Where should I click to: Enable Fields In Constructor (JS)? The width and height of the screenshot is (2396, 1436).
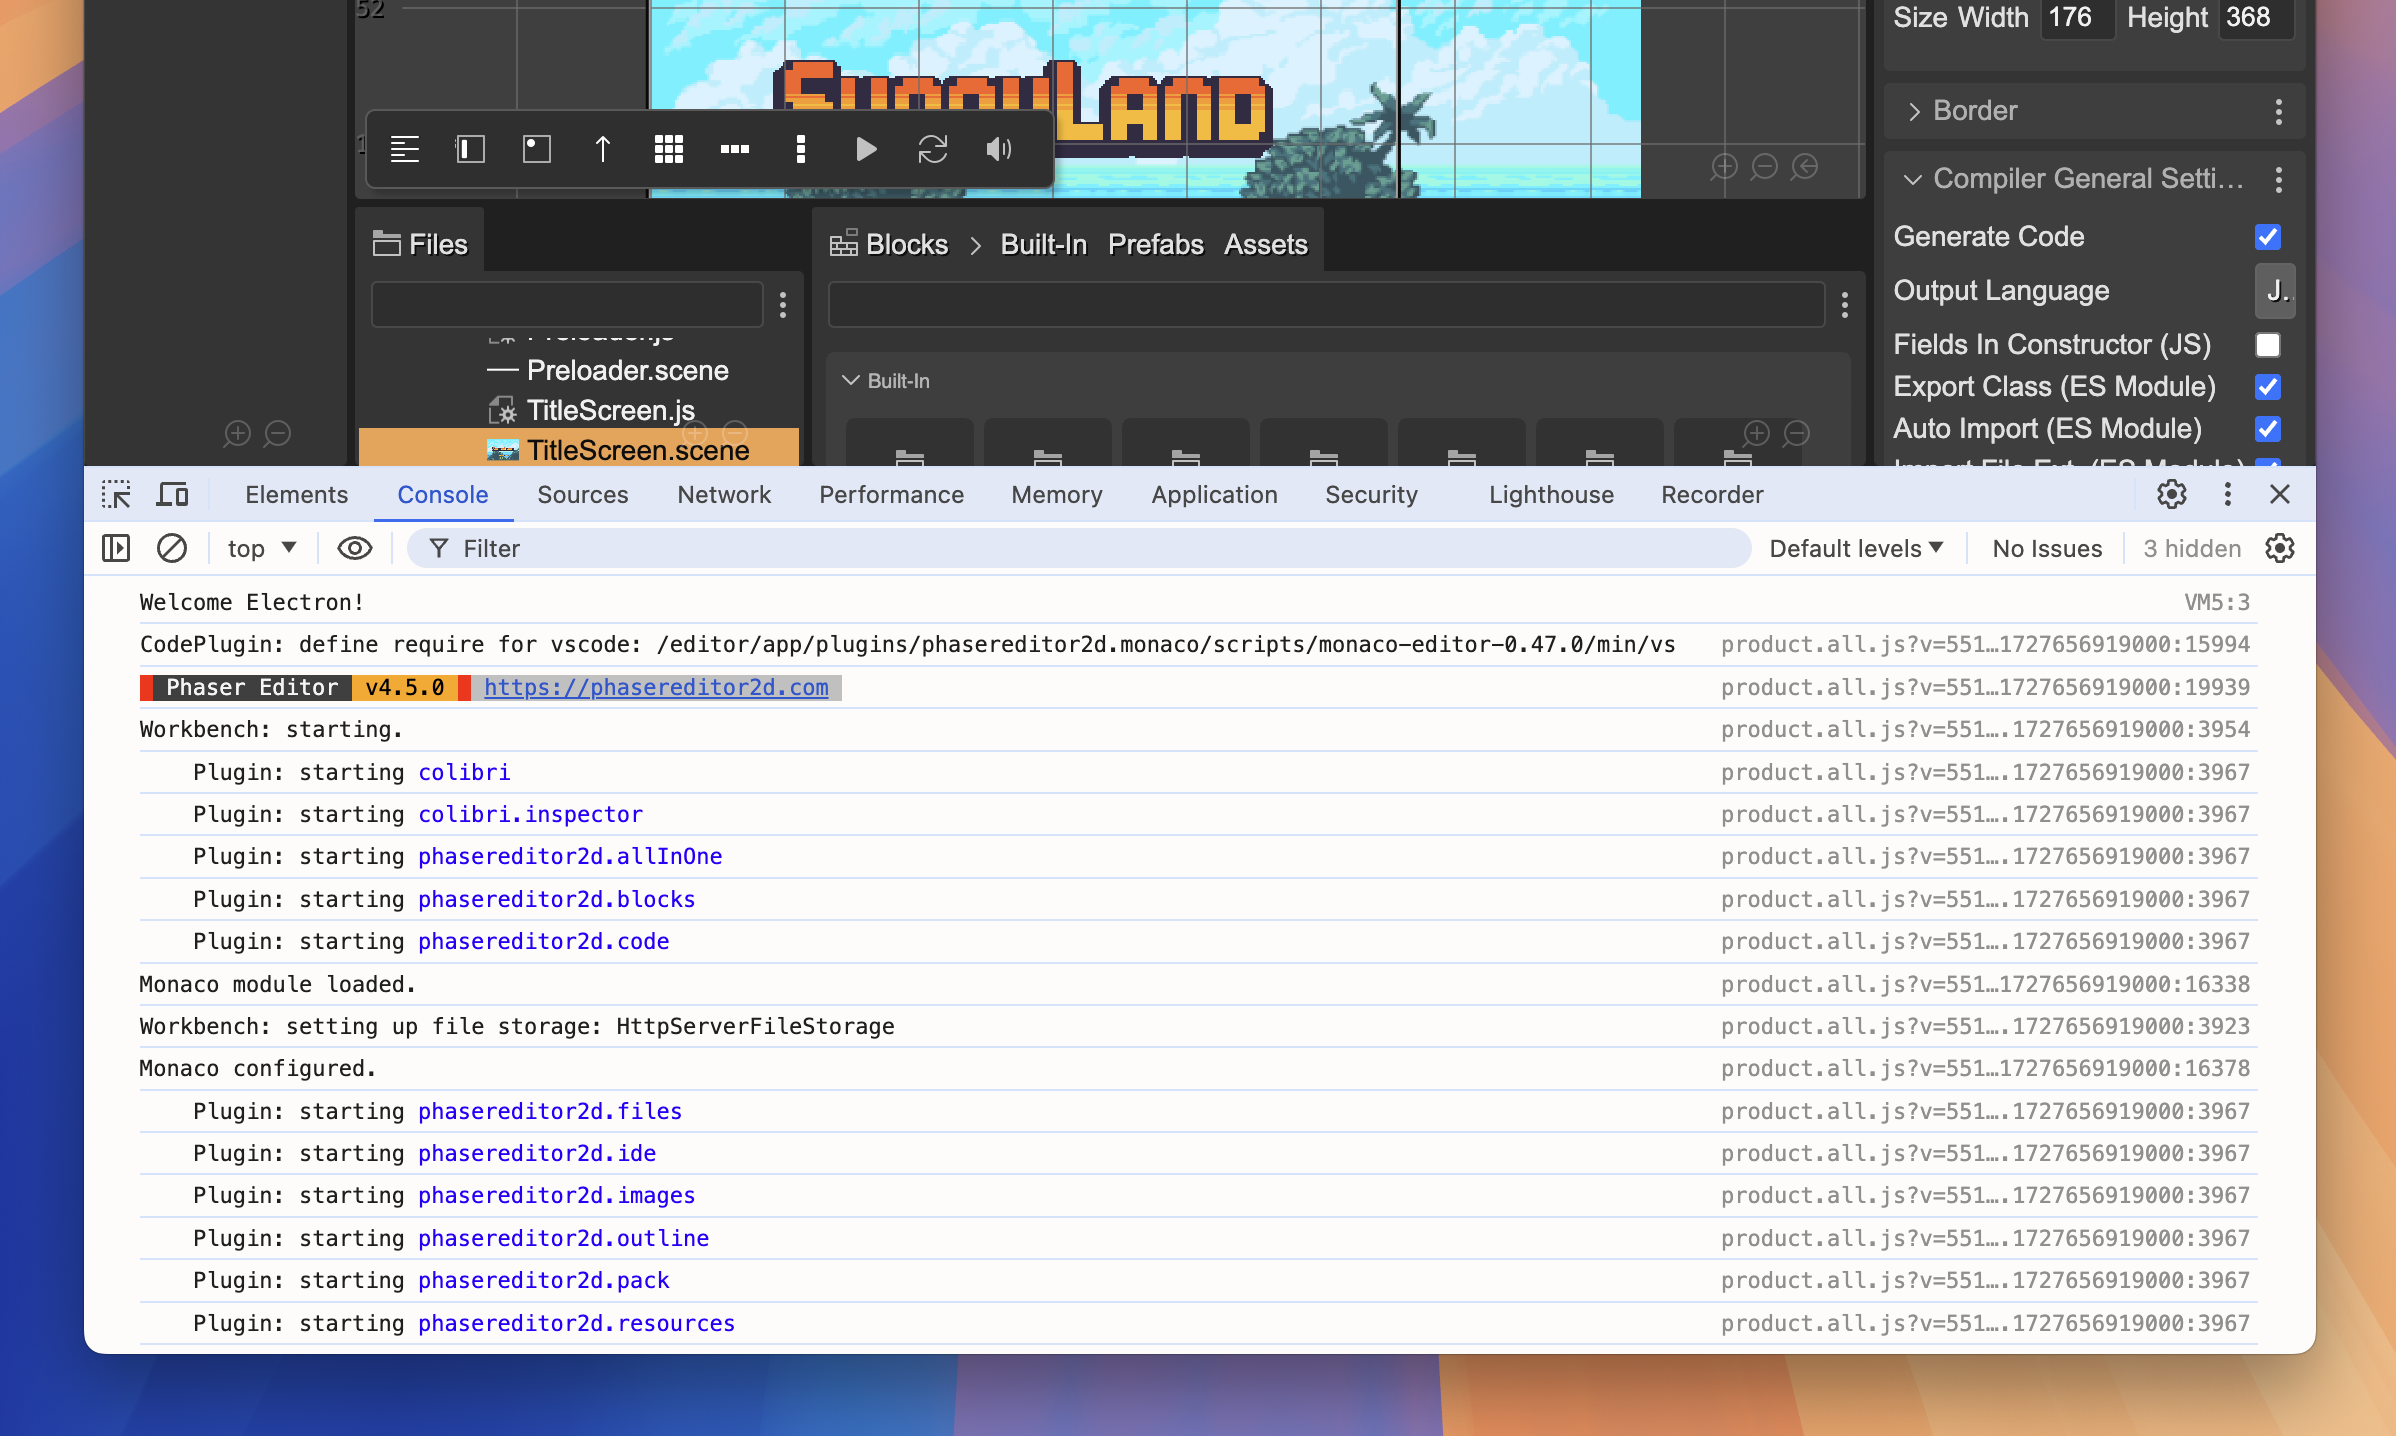point(2268,345)
